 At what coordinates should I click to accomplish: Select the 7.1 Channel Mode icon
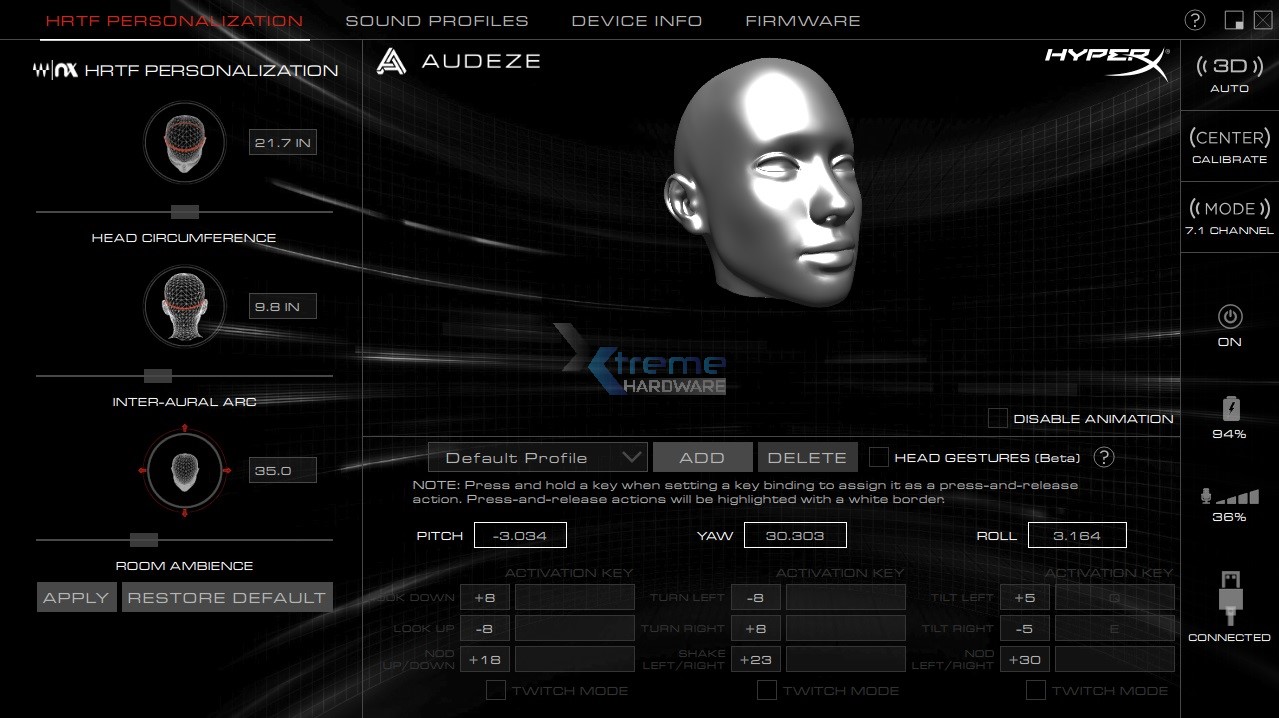click(1228, 208)
